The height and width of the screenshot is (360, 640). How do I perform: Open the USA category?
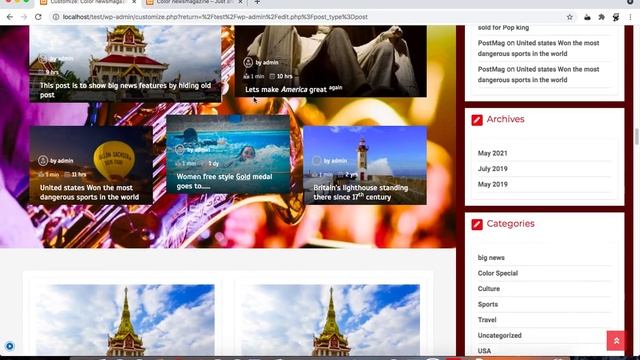click(484, 351)
